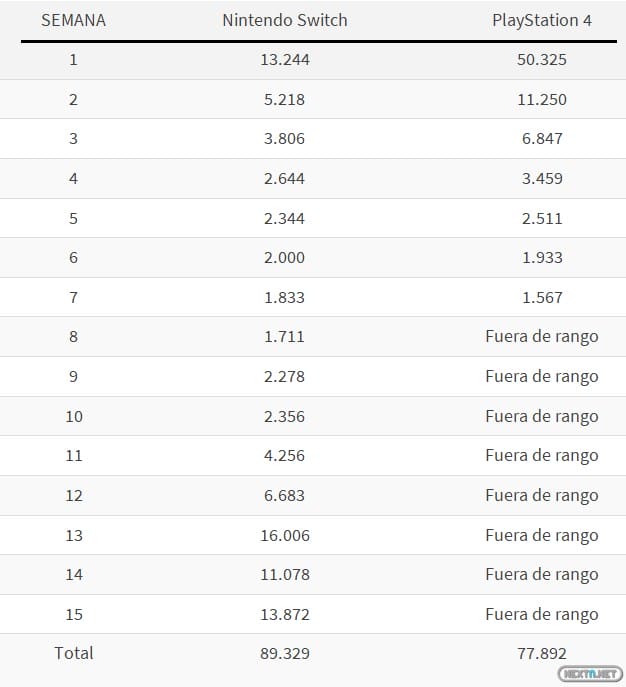Select the 11.250 PlayStation 4 cell
The image size is (626, 687).
click(x=542, y=100)
